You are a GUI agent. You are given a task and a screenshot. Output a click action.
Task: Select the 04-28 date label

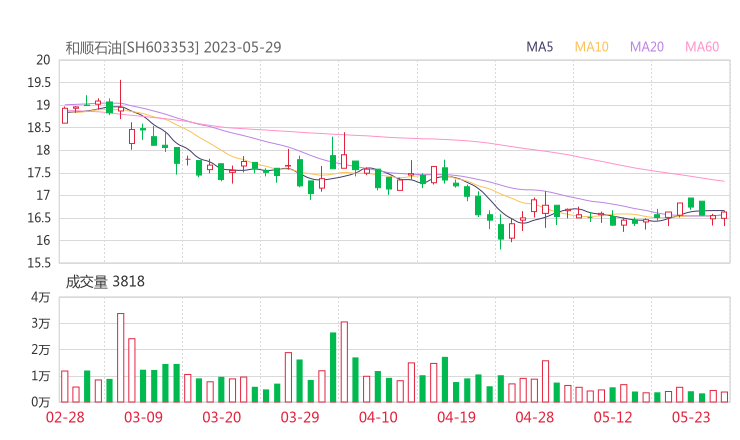pyautogui.click(x=535, y=417)
